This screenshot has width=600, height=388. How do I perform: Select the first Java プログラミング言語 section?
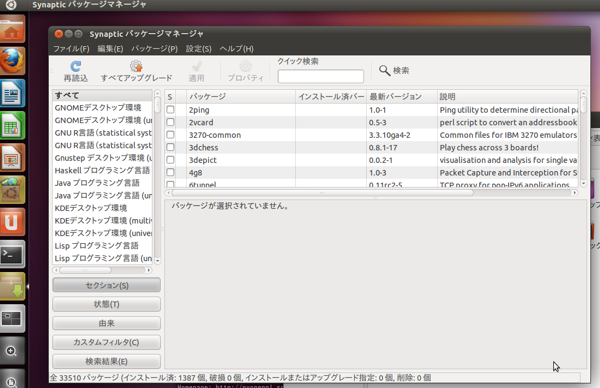click(102, 183)
